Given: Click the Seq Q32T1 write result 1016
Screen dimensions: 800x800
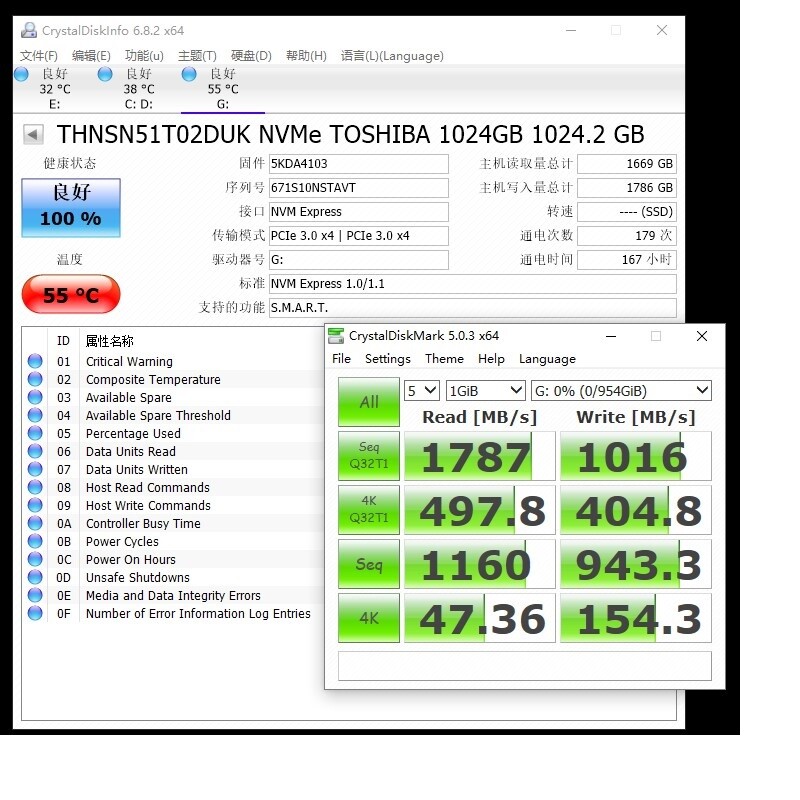Looking at the screenshot, I should 636,456.
